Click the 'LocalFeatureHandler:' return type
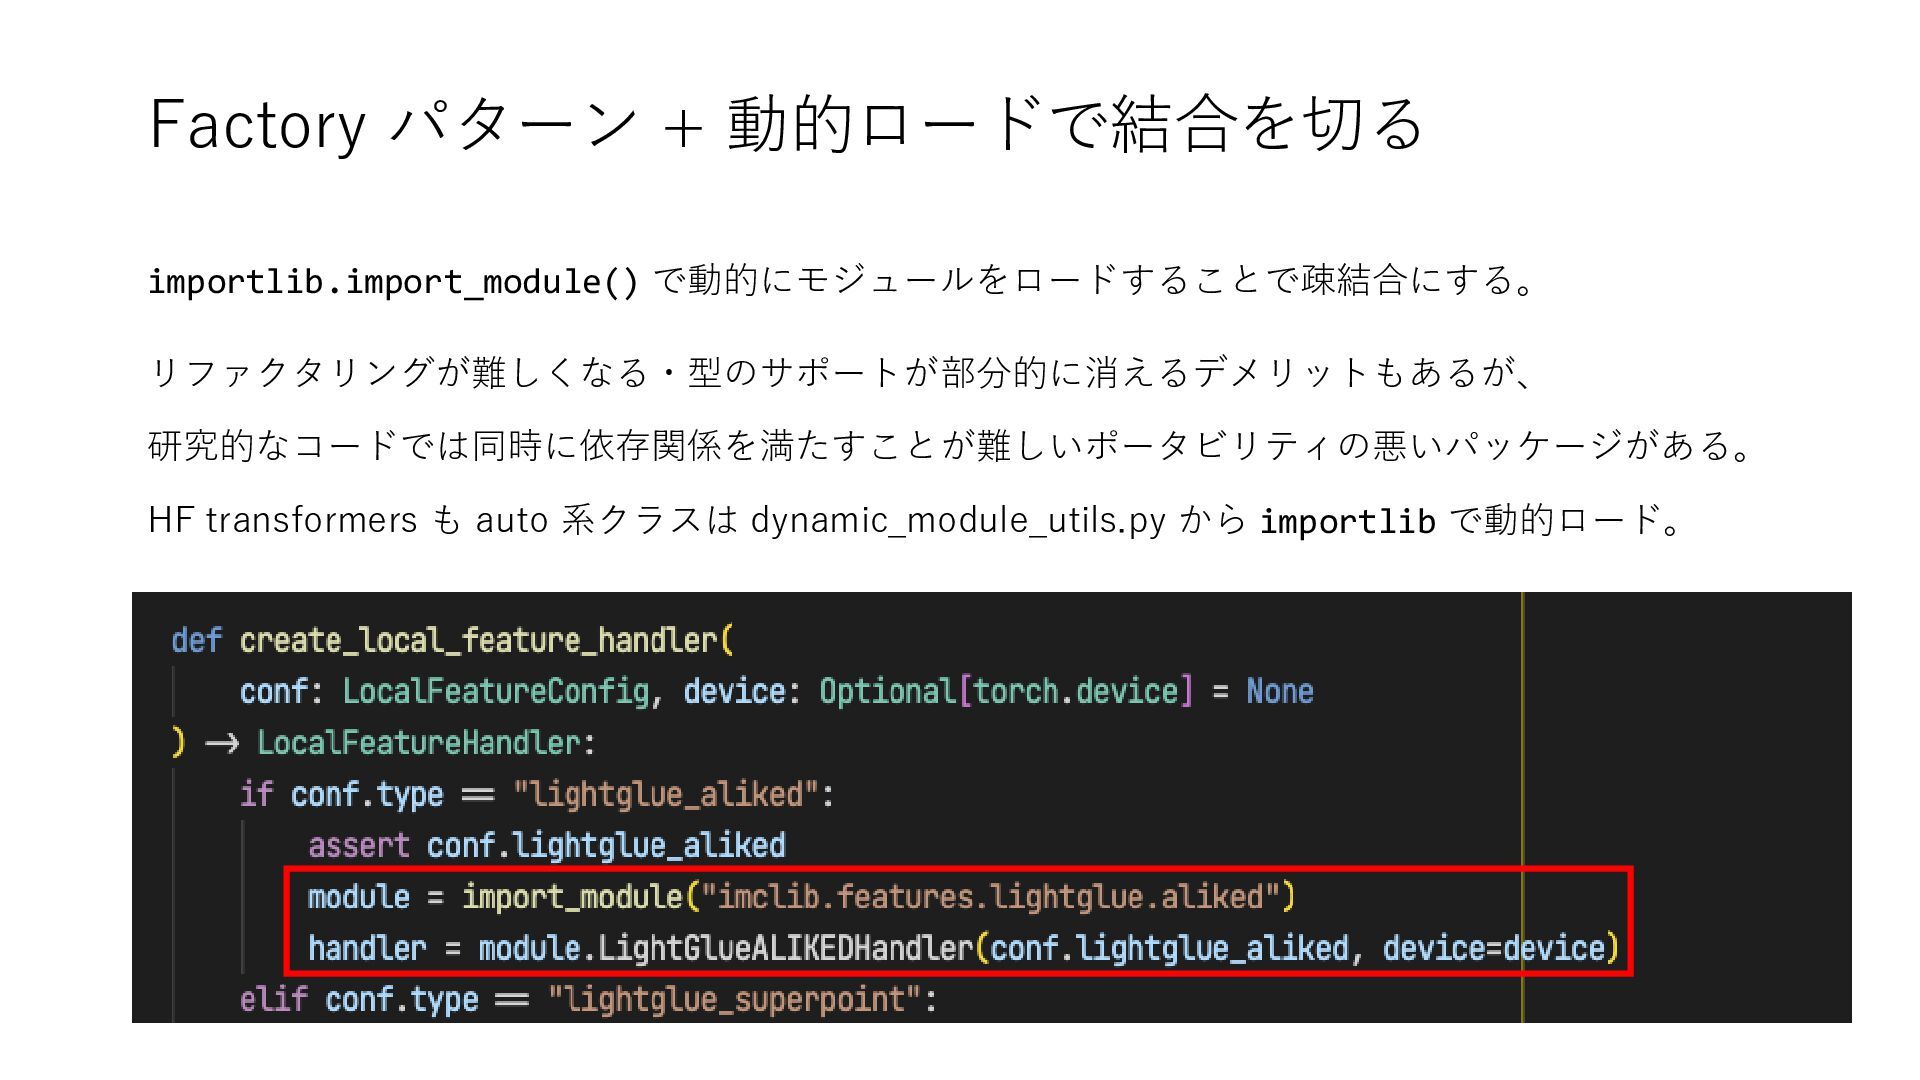 [427, 743]
